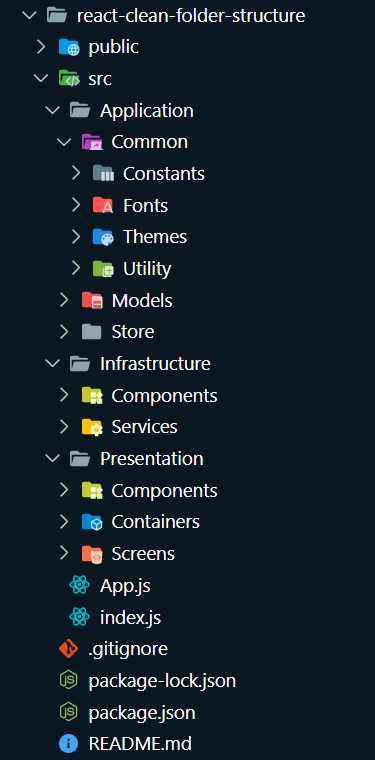Click the green code folder icon for src

coord(68,79)
